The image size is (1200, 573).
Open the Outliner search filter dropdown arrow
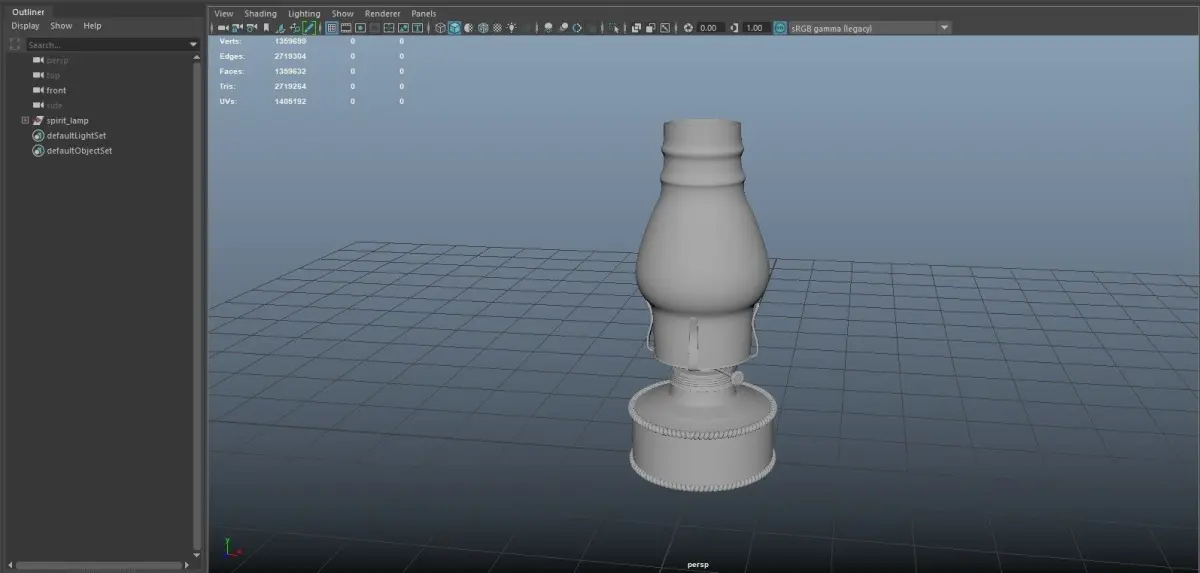click(x=194, y=45)
